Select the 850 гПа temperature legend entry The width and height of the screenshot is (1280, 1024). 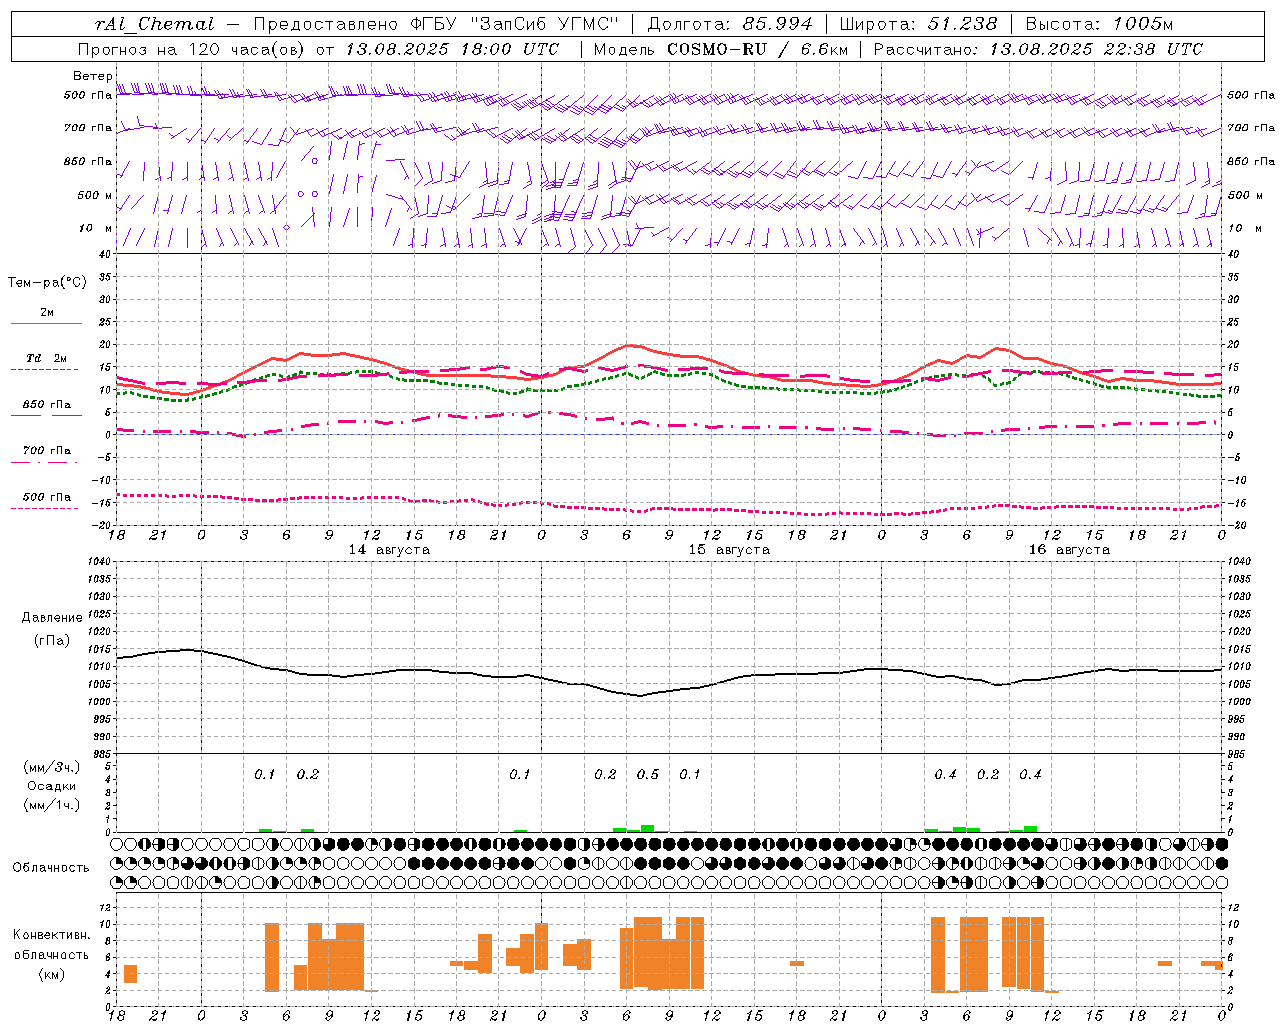pyautogui.click(x=47, y=405)
